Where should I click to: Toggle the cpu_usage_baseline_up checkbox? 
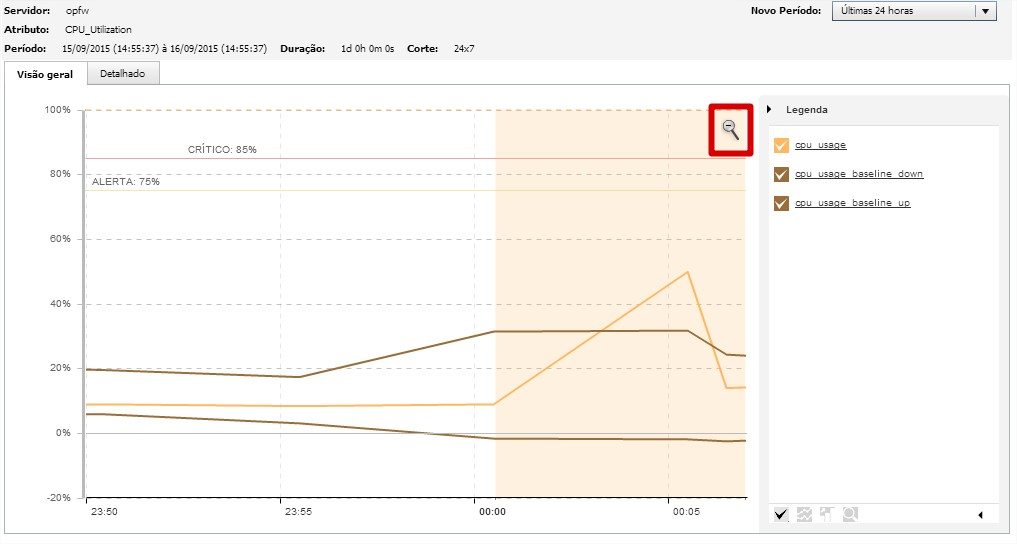coord(782,204)
